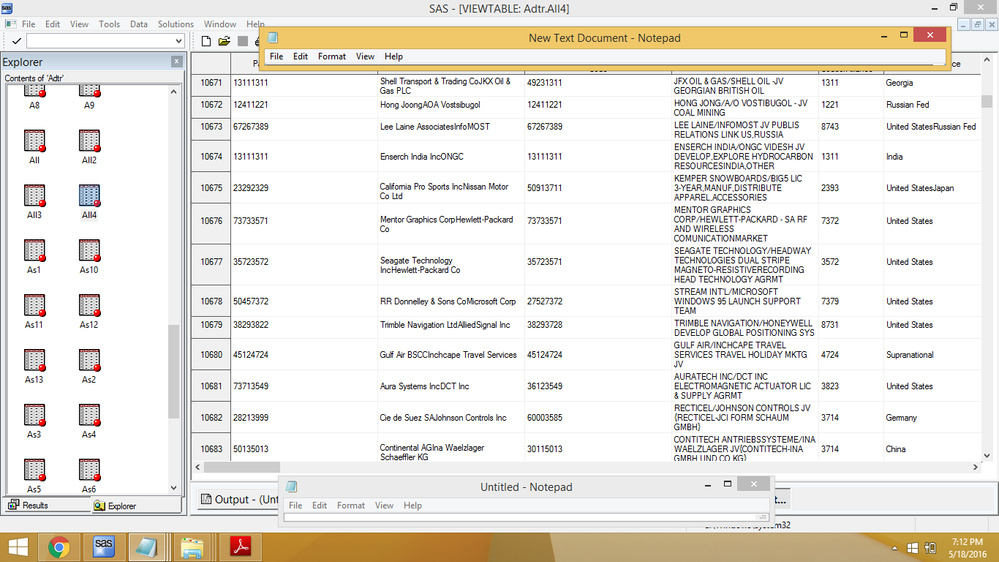
Task: Open File Explorer from the taskbar
Action: tap(192, 547)
